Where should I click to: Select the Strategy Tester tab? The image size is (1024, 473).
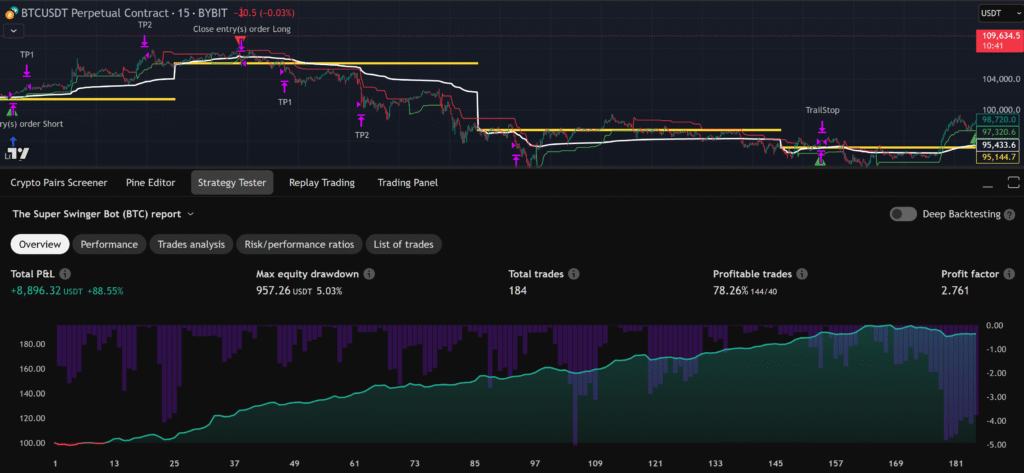[x=232, y=183]
